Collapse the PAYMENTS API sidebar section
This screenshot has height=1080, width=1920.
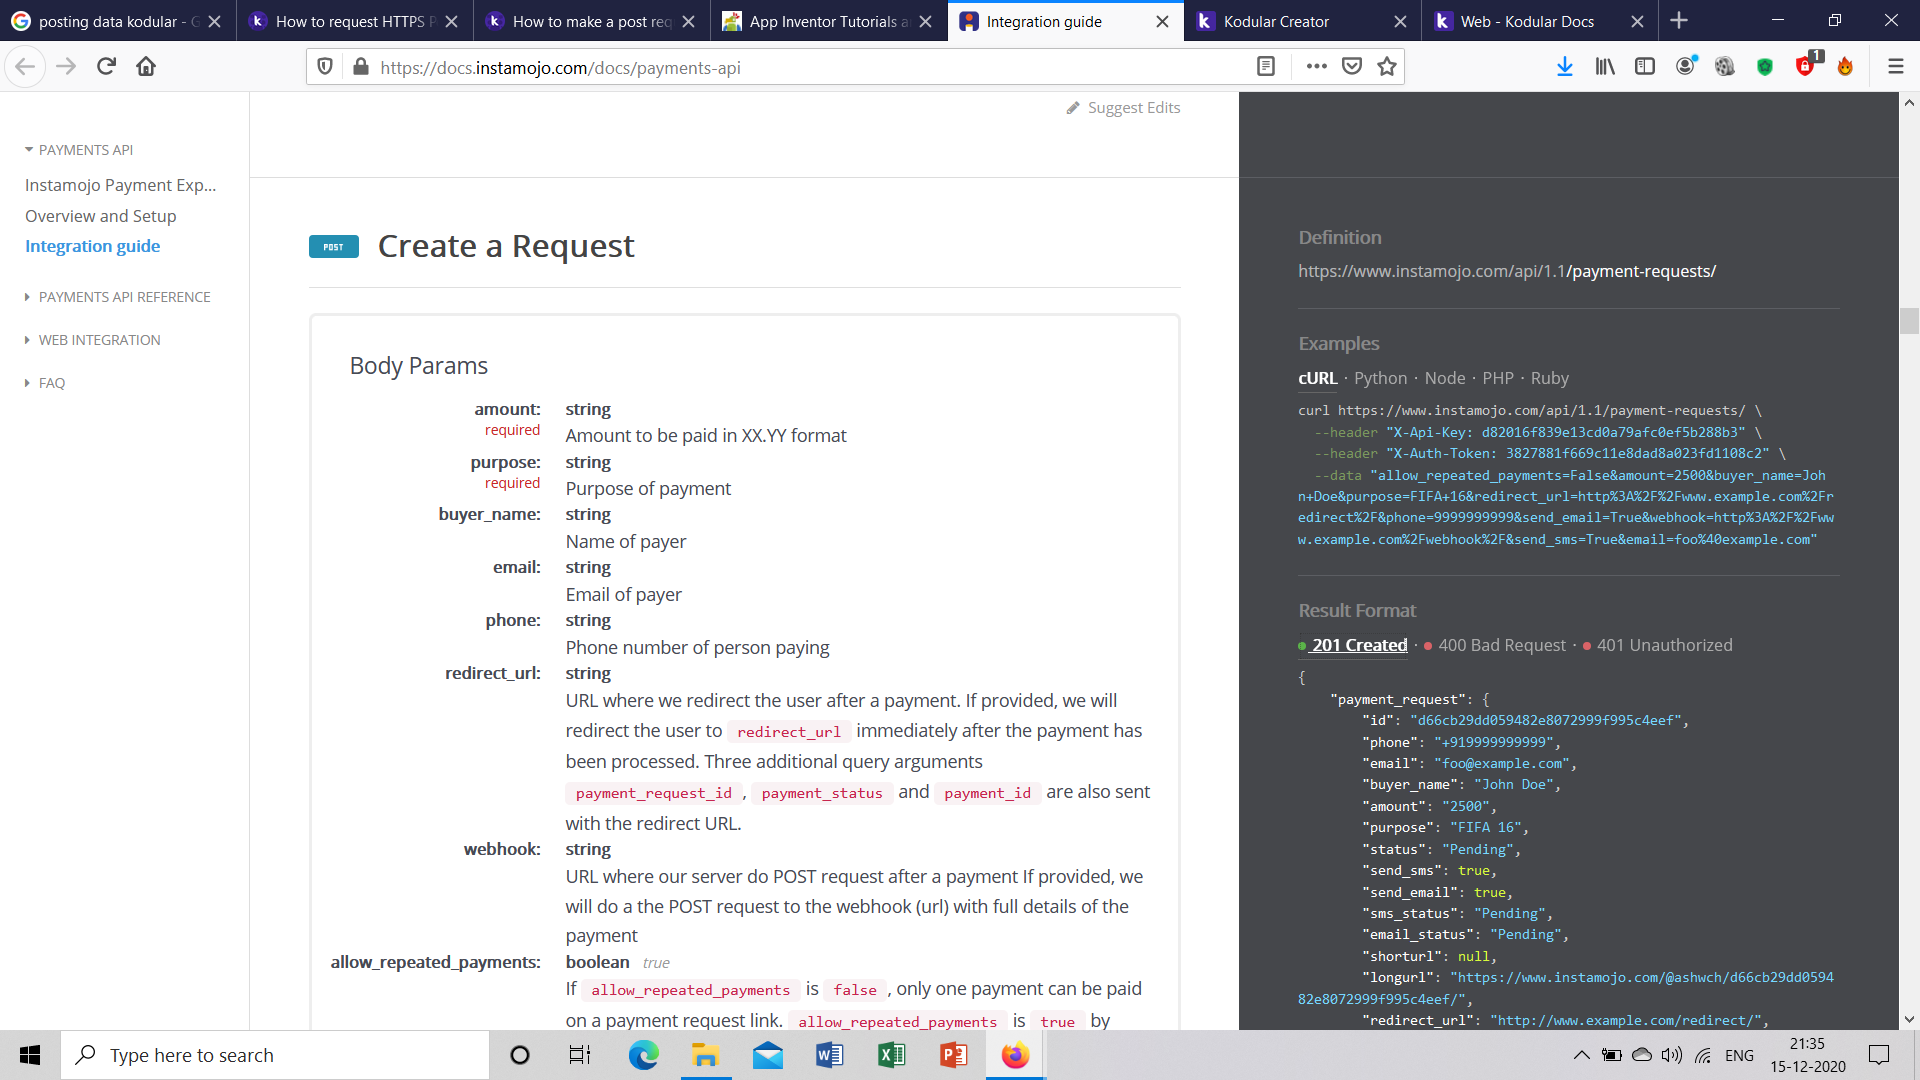pyautogui.click(x=85, y=150)
